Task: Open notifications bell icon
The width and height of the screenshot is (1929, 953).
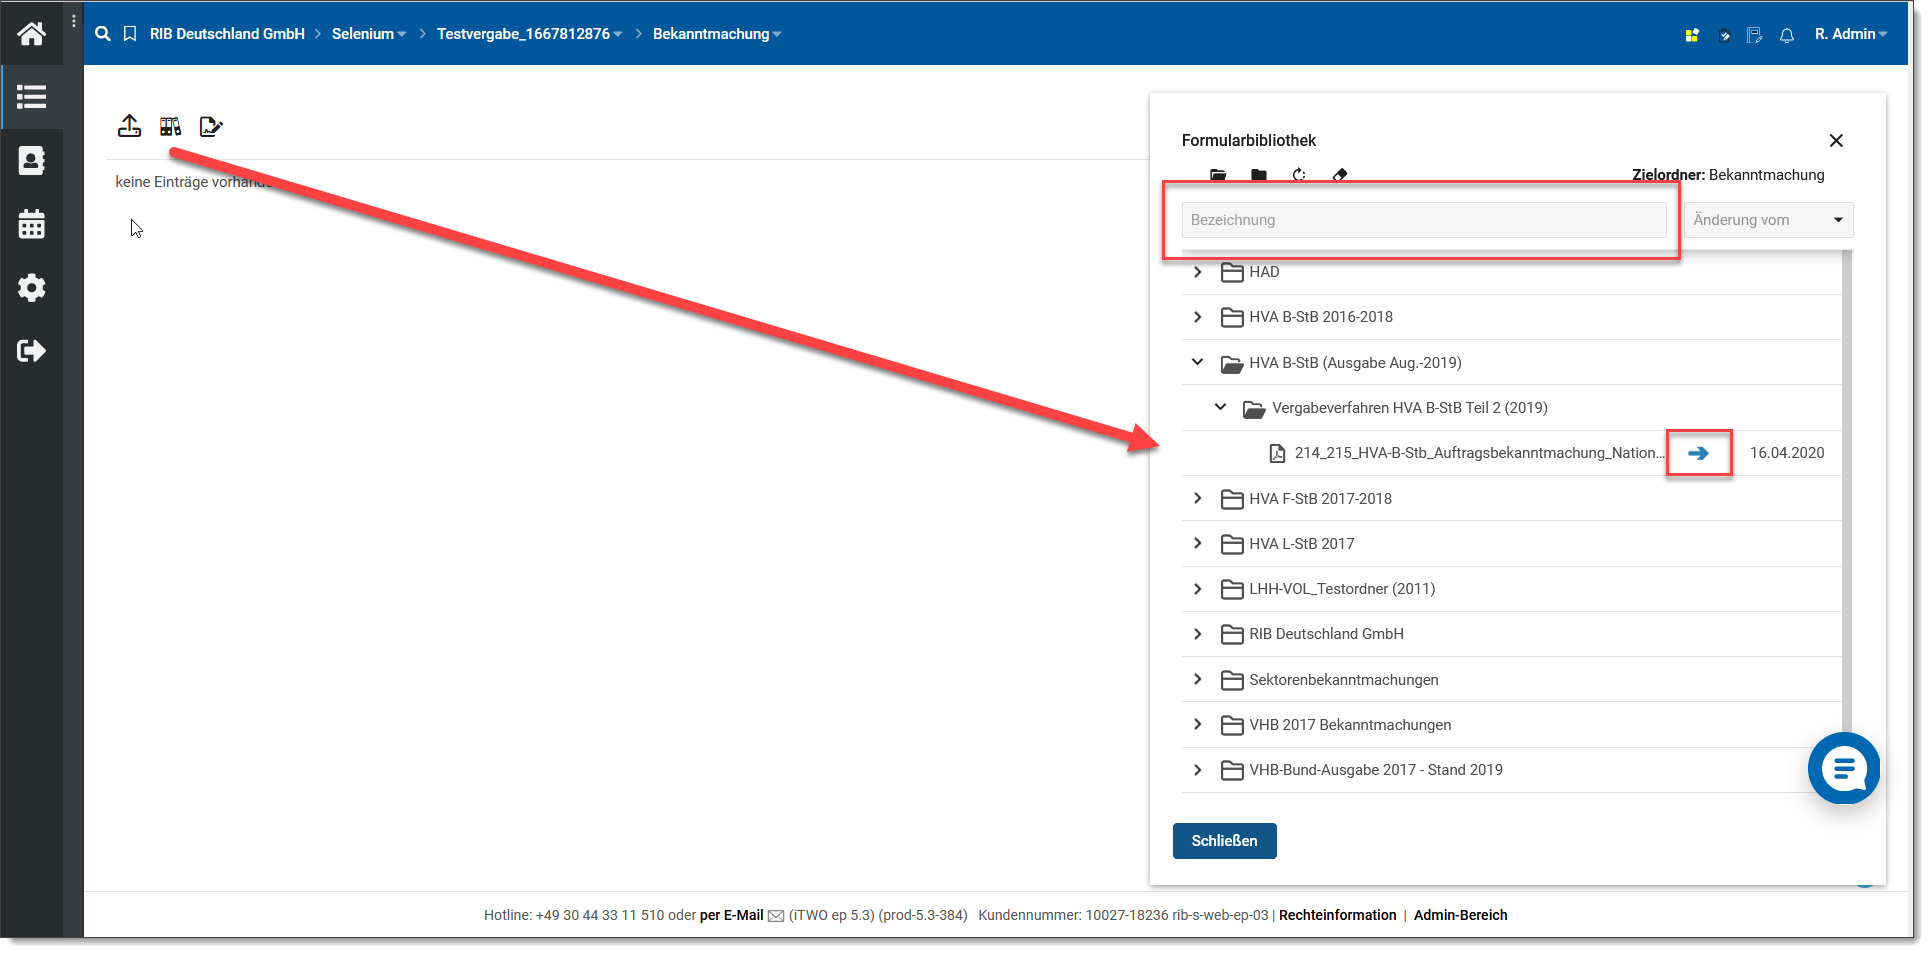Action: click(x=1786, y=35)
